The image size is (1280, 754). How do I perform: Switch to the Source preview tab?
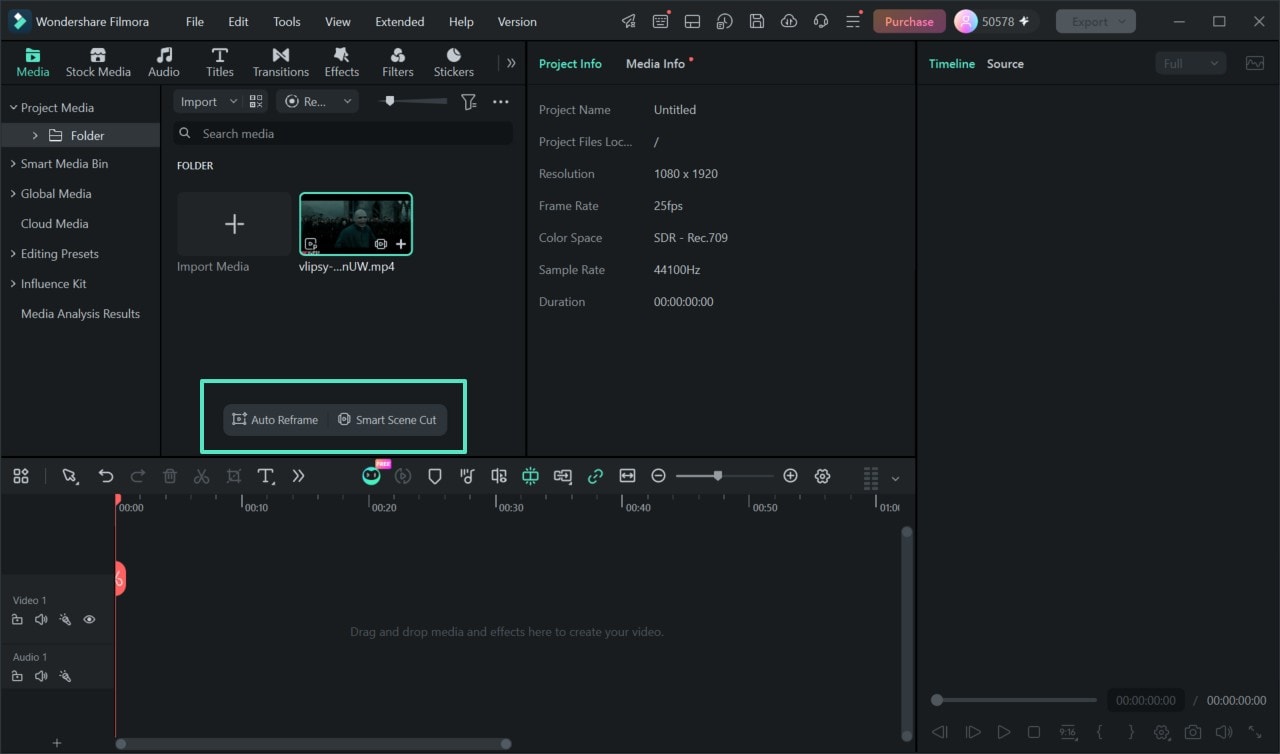click(1005, 64)
